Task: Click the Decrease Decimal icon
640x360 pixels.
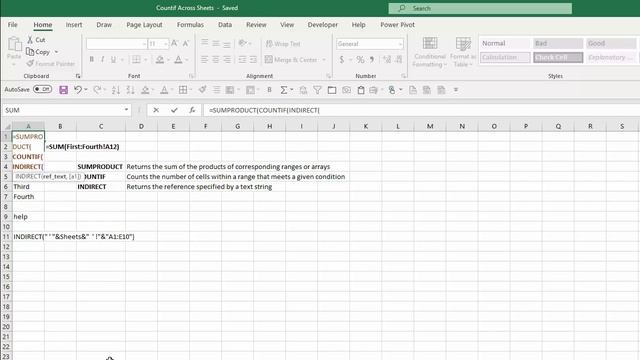Action: pyautogui.click(x=399, y=60)
